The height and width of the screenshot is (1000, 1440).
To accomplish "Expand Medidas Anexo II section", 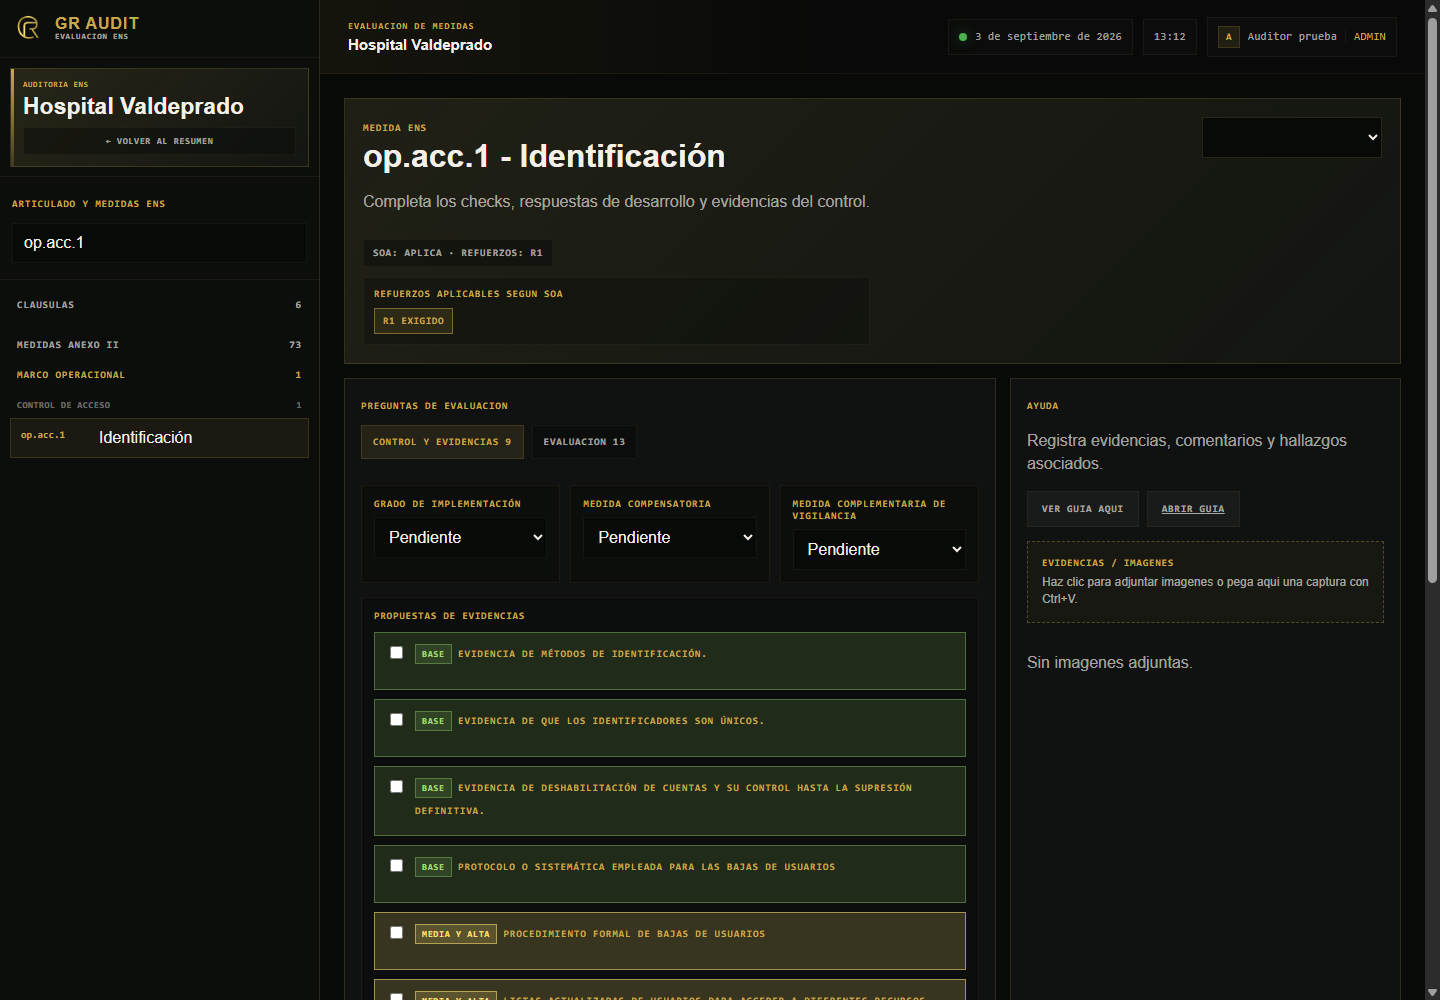I will [159, 345].
